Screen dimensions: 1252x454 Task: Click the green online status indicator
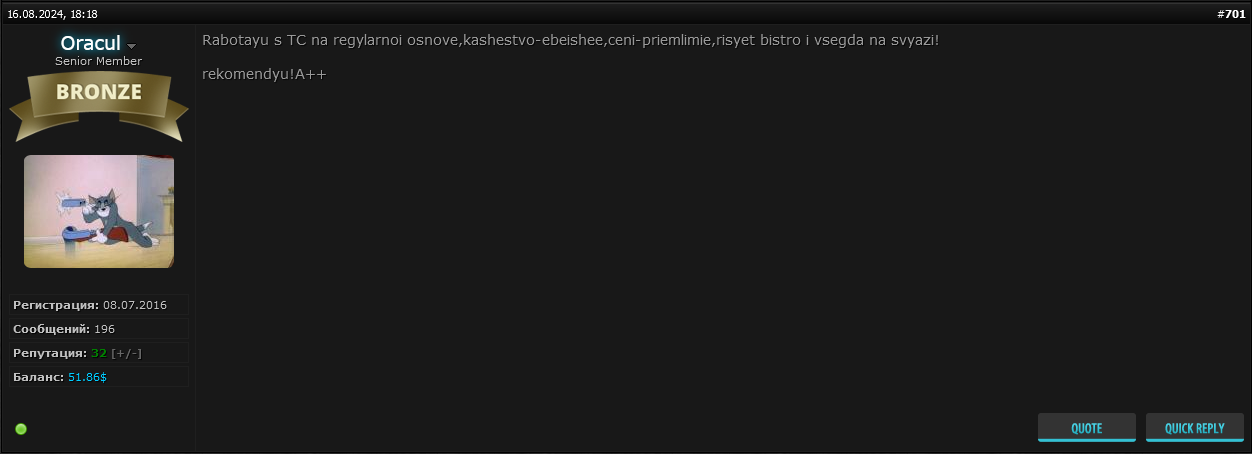[x=21, y=429]
